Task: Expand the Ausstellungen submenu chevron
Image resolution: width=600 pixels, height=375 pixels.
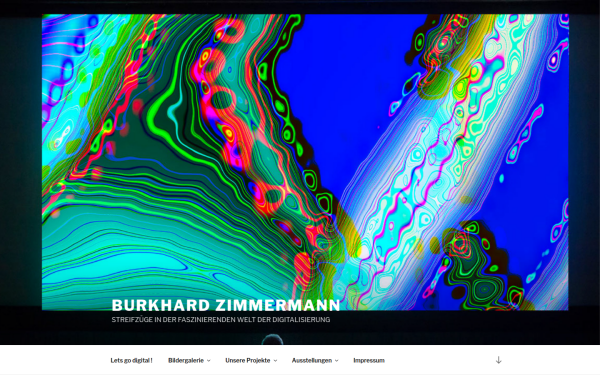Action: click(337, 361)
